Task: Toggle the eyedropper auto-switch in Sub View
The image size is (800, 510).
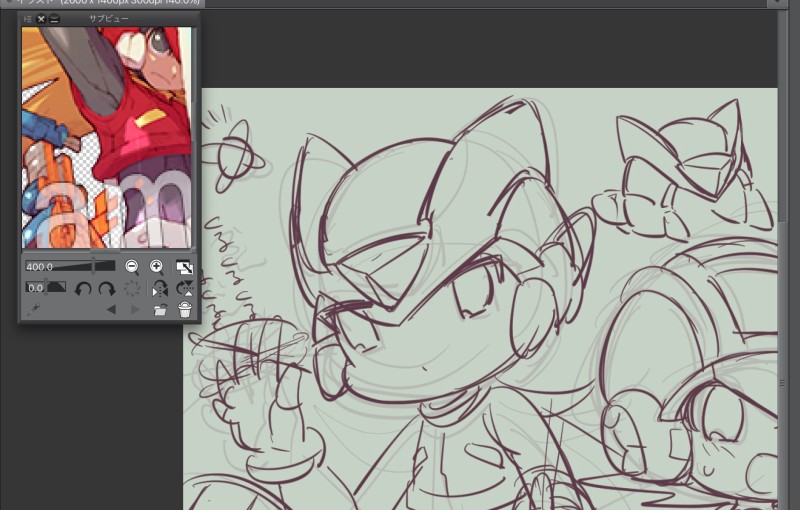Action: click(x=33, y=310)
